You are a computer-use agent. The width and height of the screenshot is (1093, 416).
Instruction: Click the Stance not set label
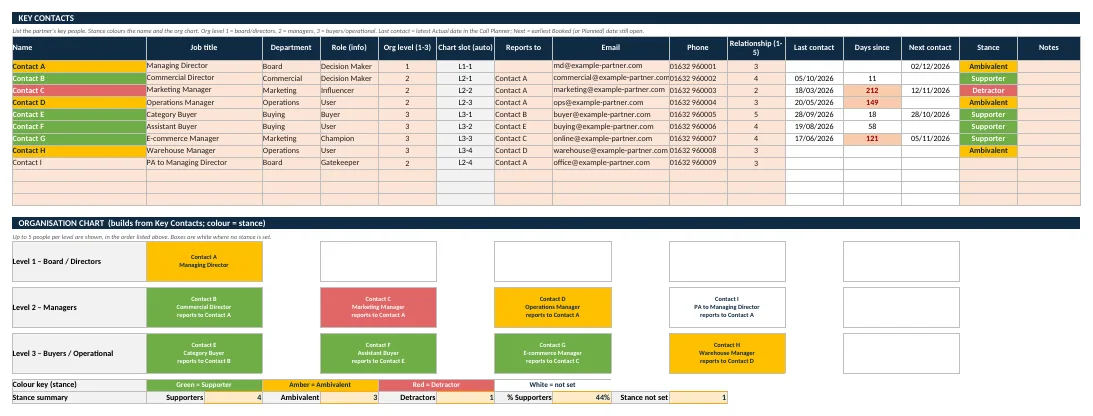pos(641,397)
